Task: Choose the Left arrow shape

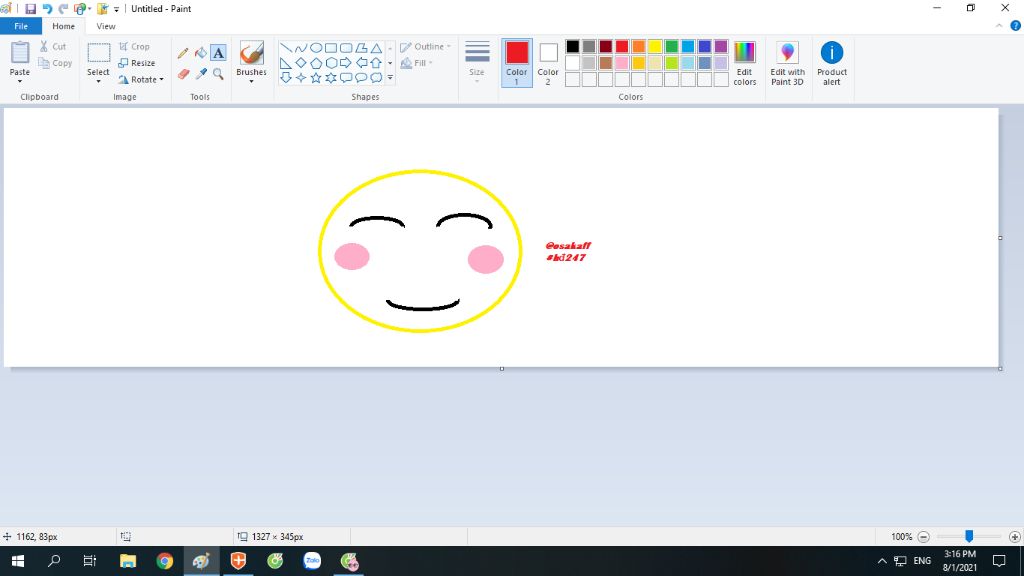Action: tap(361, 63)
